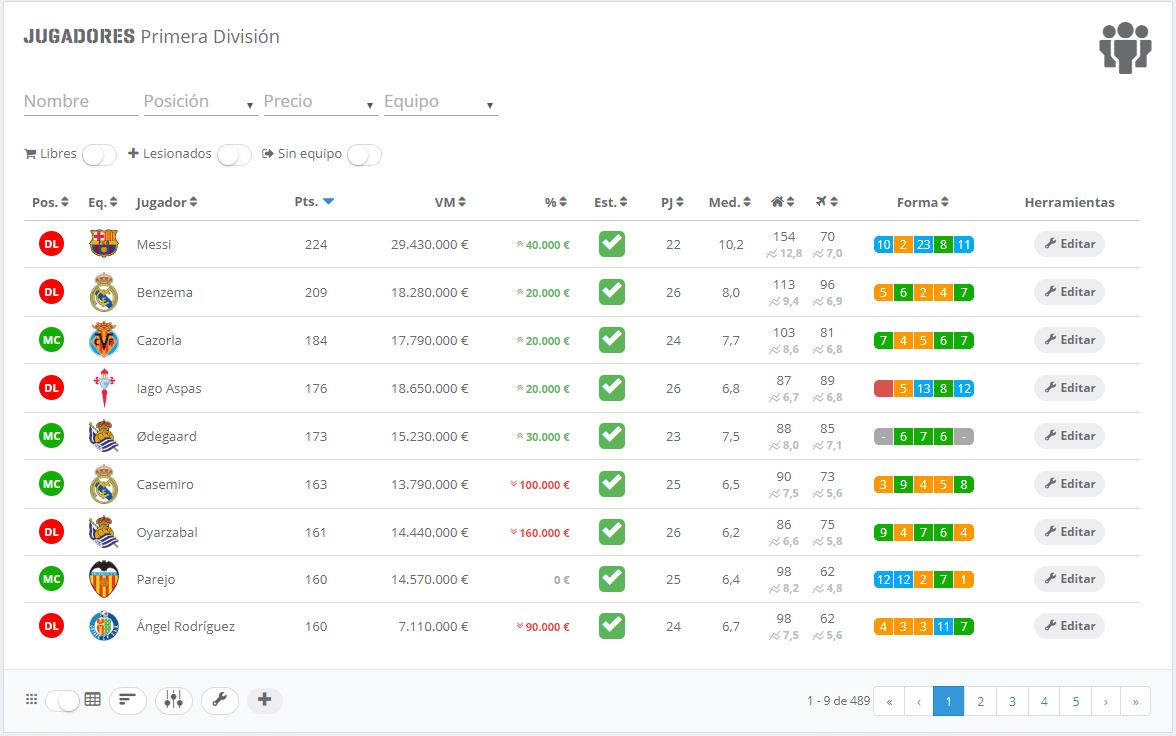Click the Nombre search input field
Image resolution: width=1176 pixels, height=736 pixels.
pos(81,102)
